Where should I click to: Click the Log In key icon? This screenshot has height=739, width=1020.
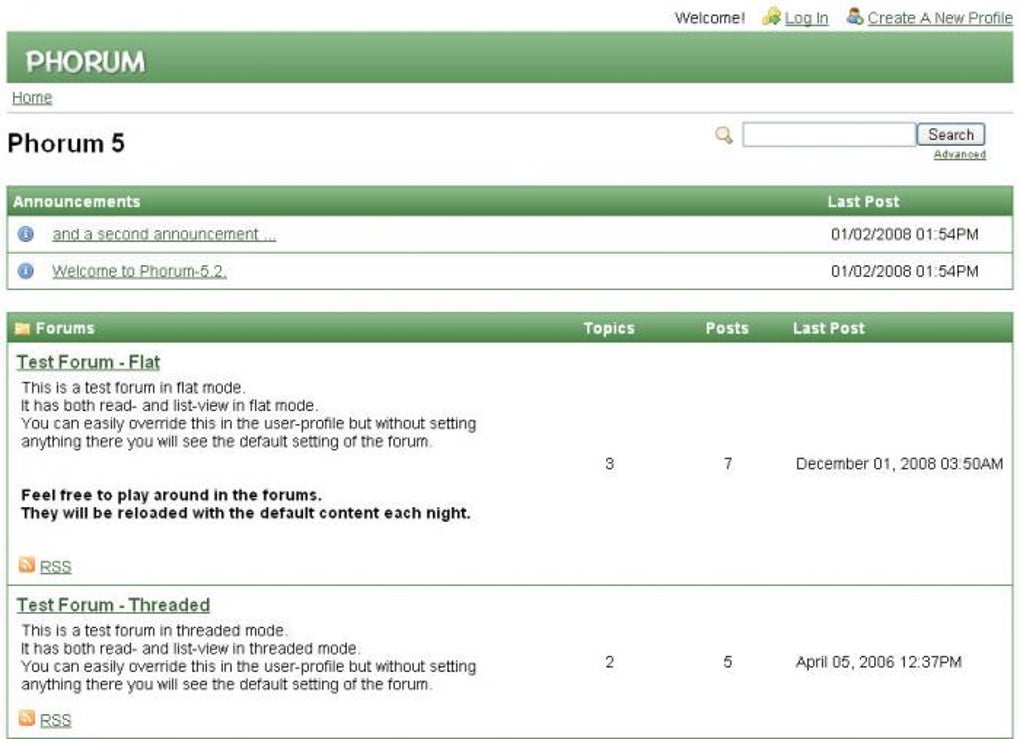[772, 17]
